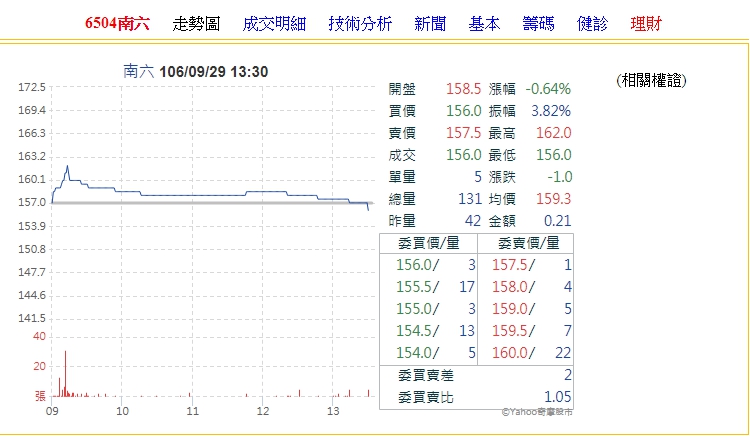The image size is (750, 437).
Task: Click ask price 159.5/ in order table
Action: 514,331
